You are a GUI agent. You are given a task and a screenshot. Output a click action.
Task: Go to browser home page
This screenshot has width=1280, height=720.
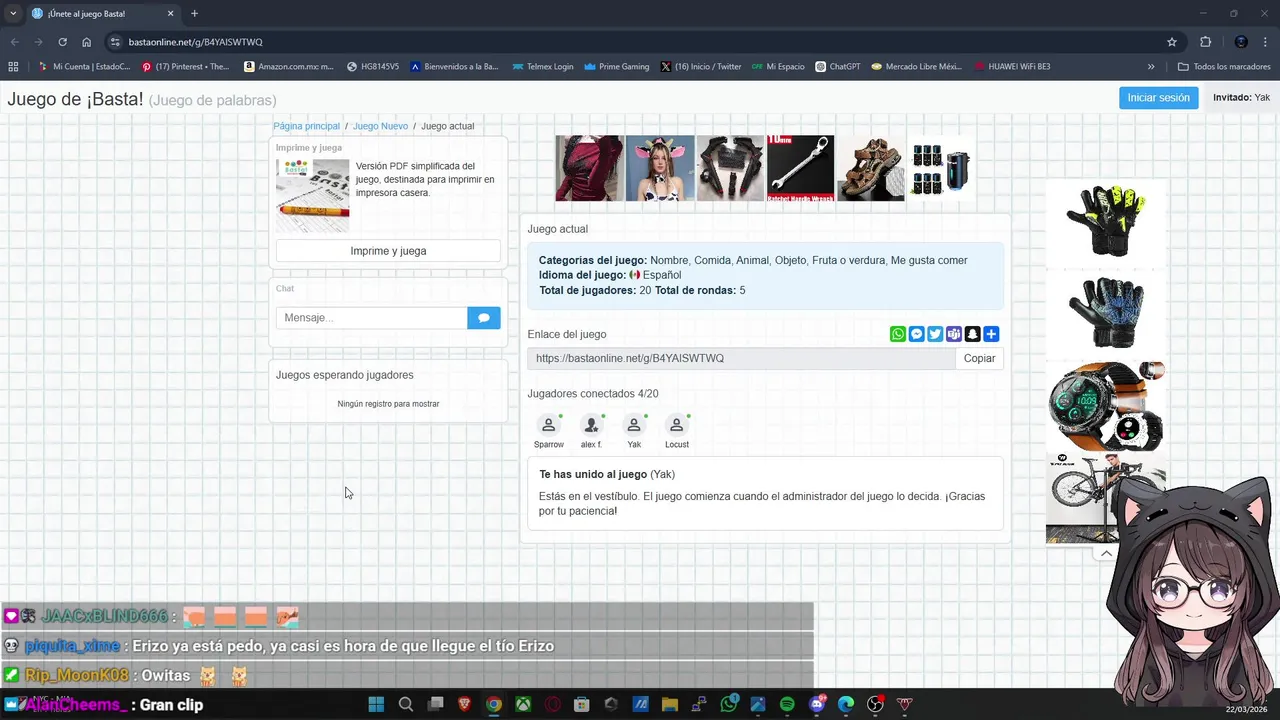click(x=87, y=42)
